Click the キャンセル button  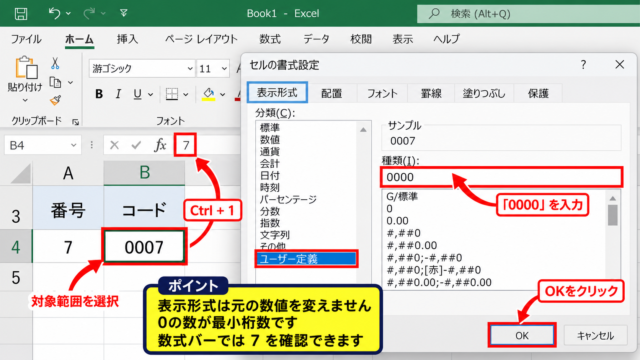pos(595,336)
